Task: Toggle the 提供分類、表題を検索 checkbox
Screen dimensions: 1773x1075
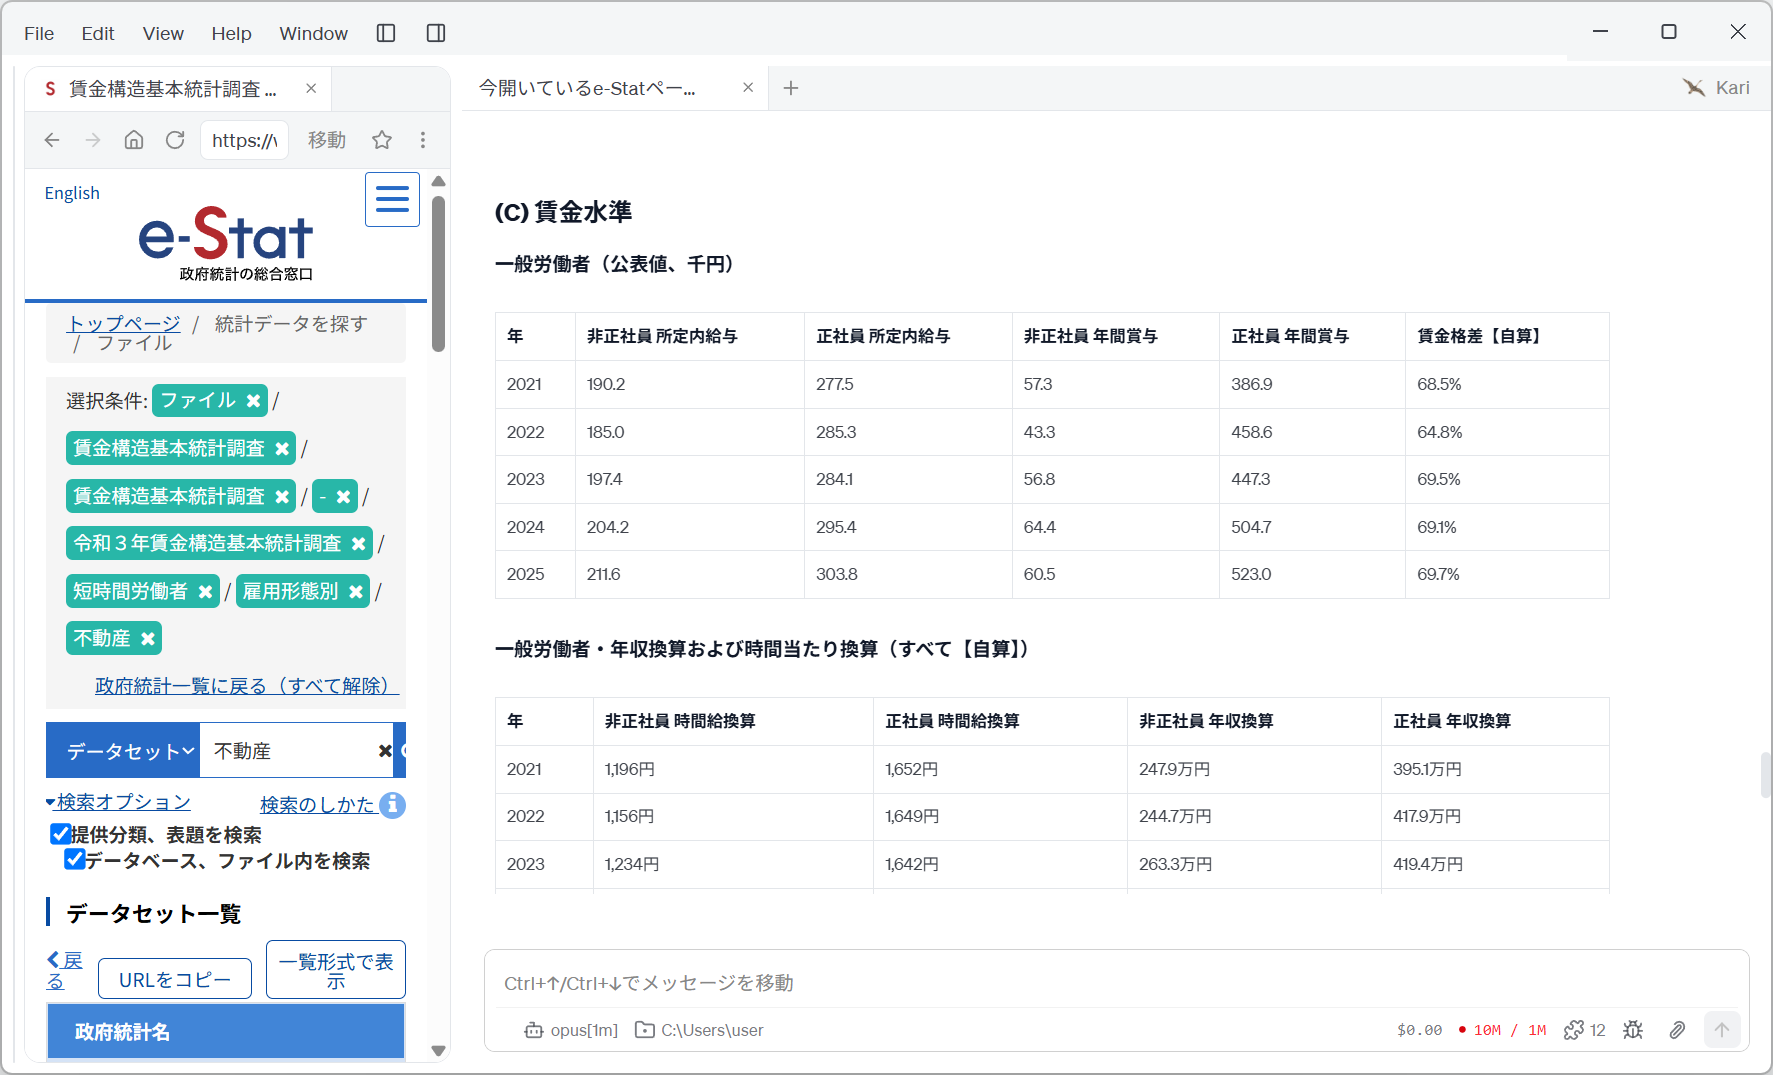Action: 61,834
